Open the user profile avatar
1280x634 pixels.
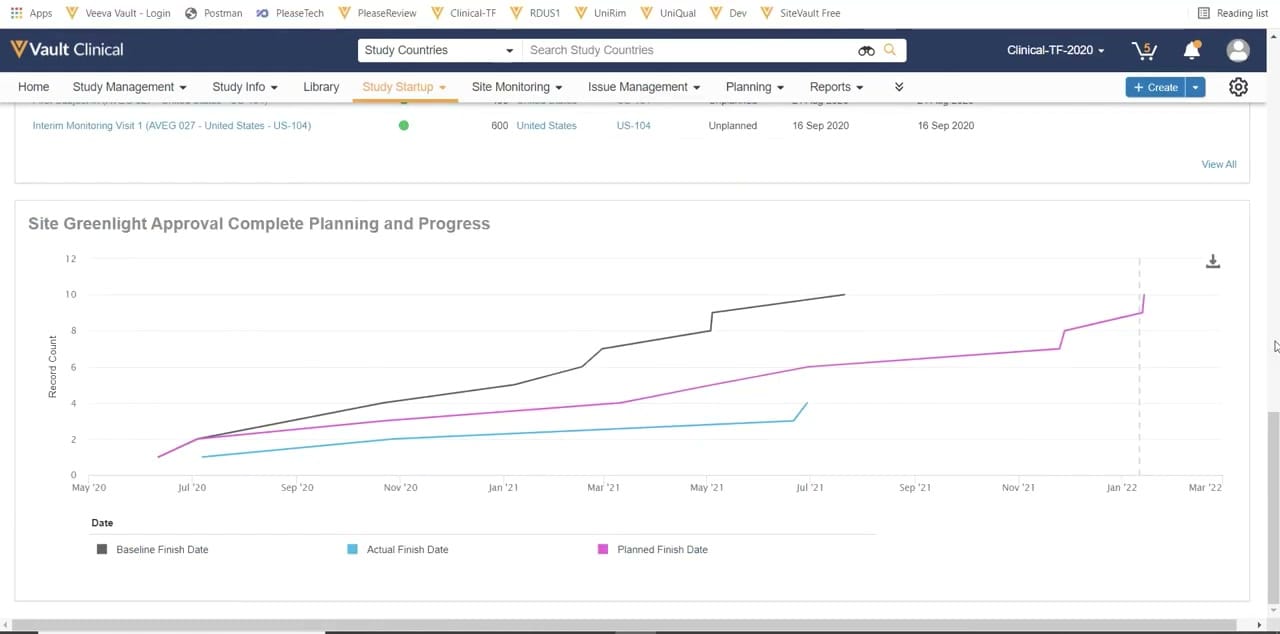pos(1238,50)
